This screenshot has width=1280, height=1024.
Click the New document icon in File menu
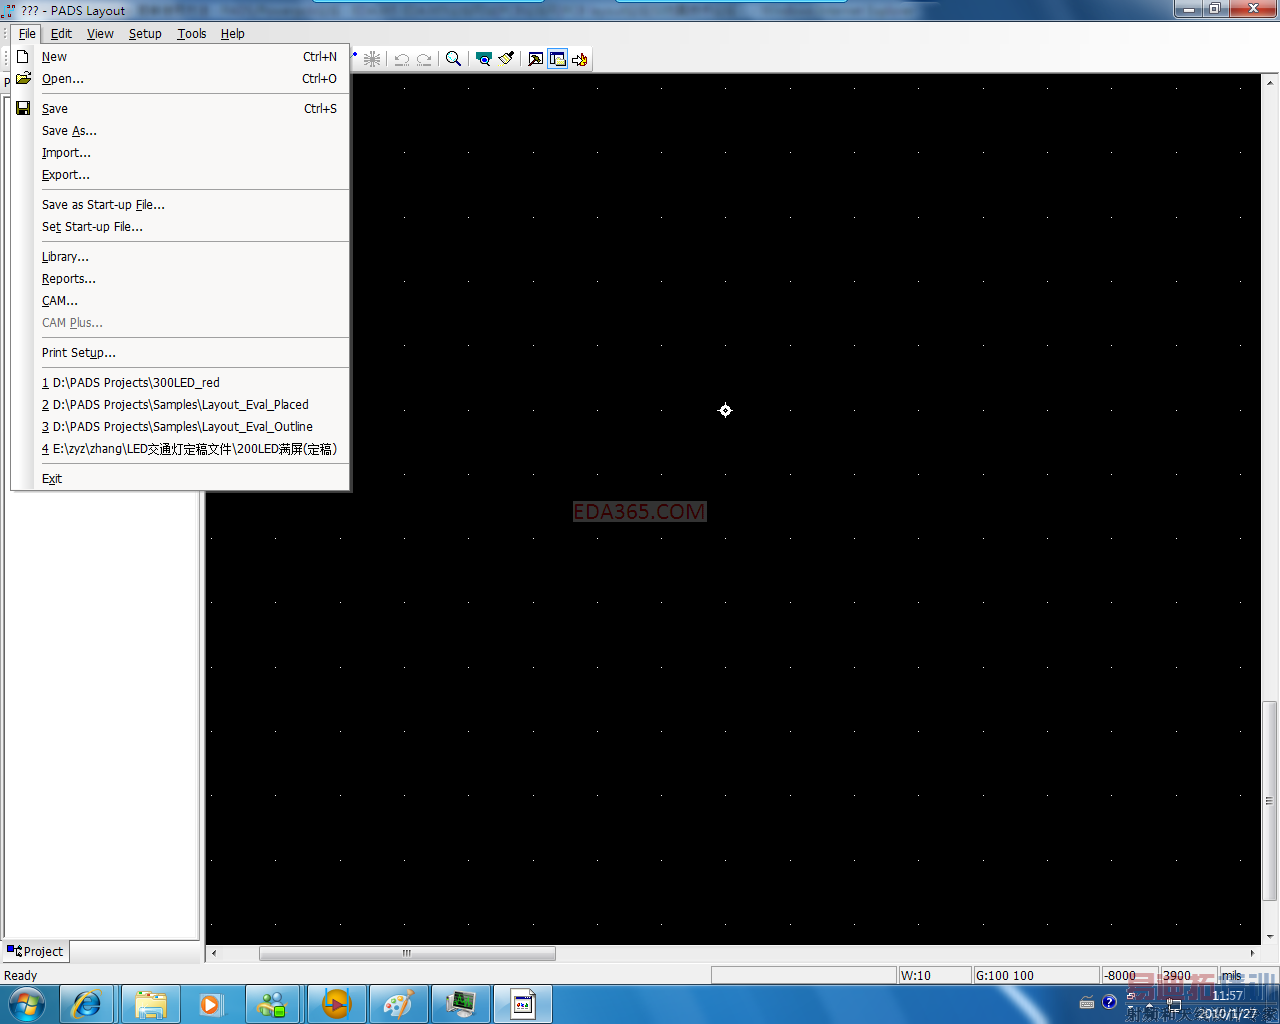[x=23, y=57]
